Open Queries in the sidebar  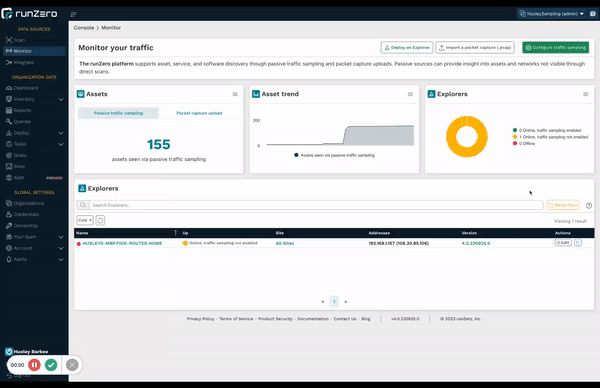tap(18, 121)
